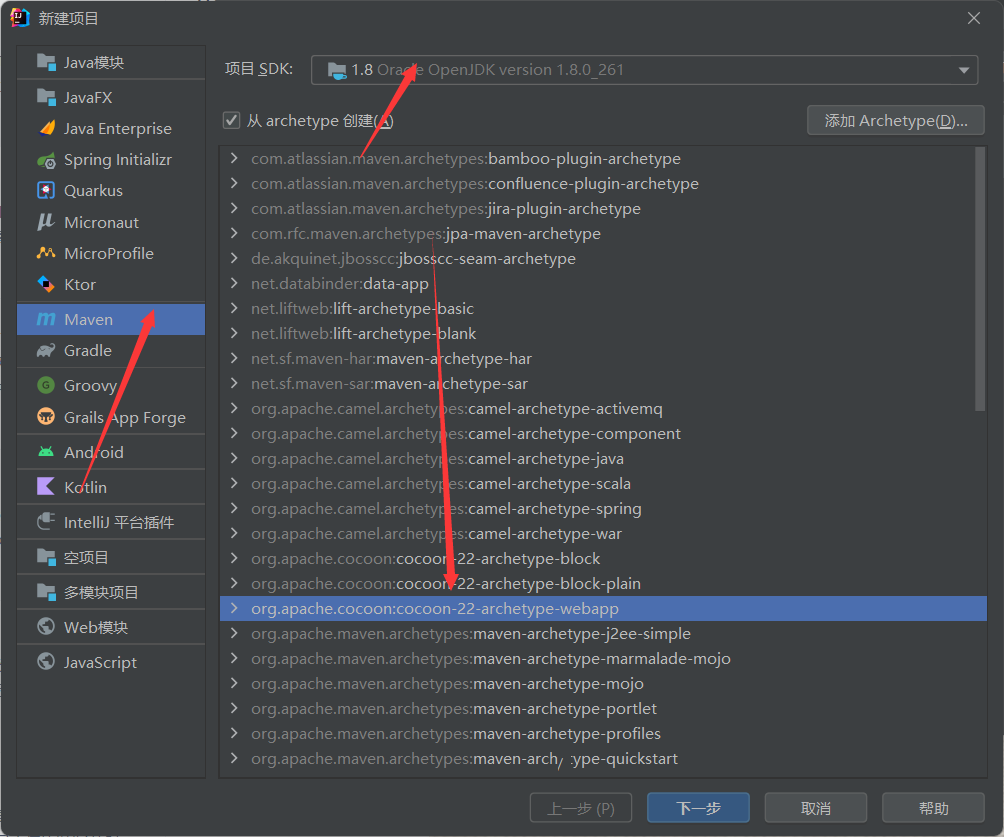This screenshot has width=1004, height=837.
Task: Select maven-archetype-mojo row
Action: coord(603,683)
